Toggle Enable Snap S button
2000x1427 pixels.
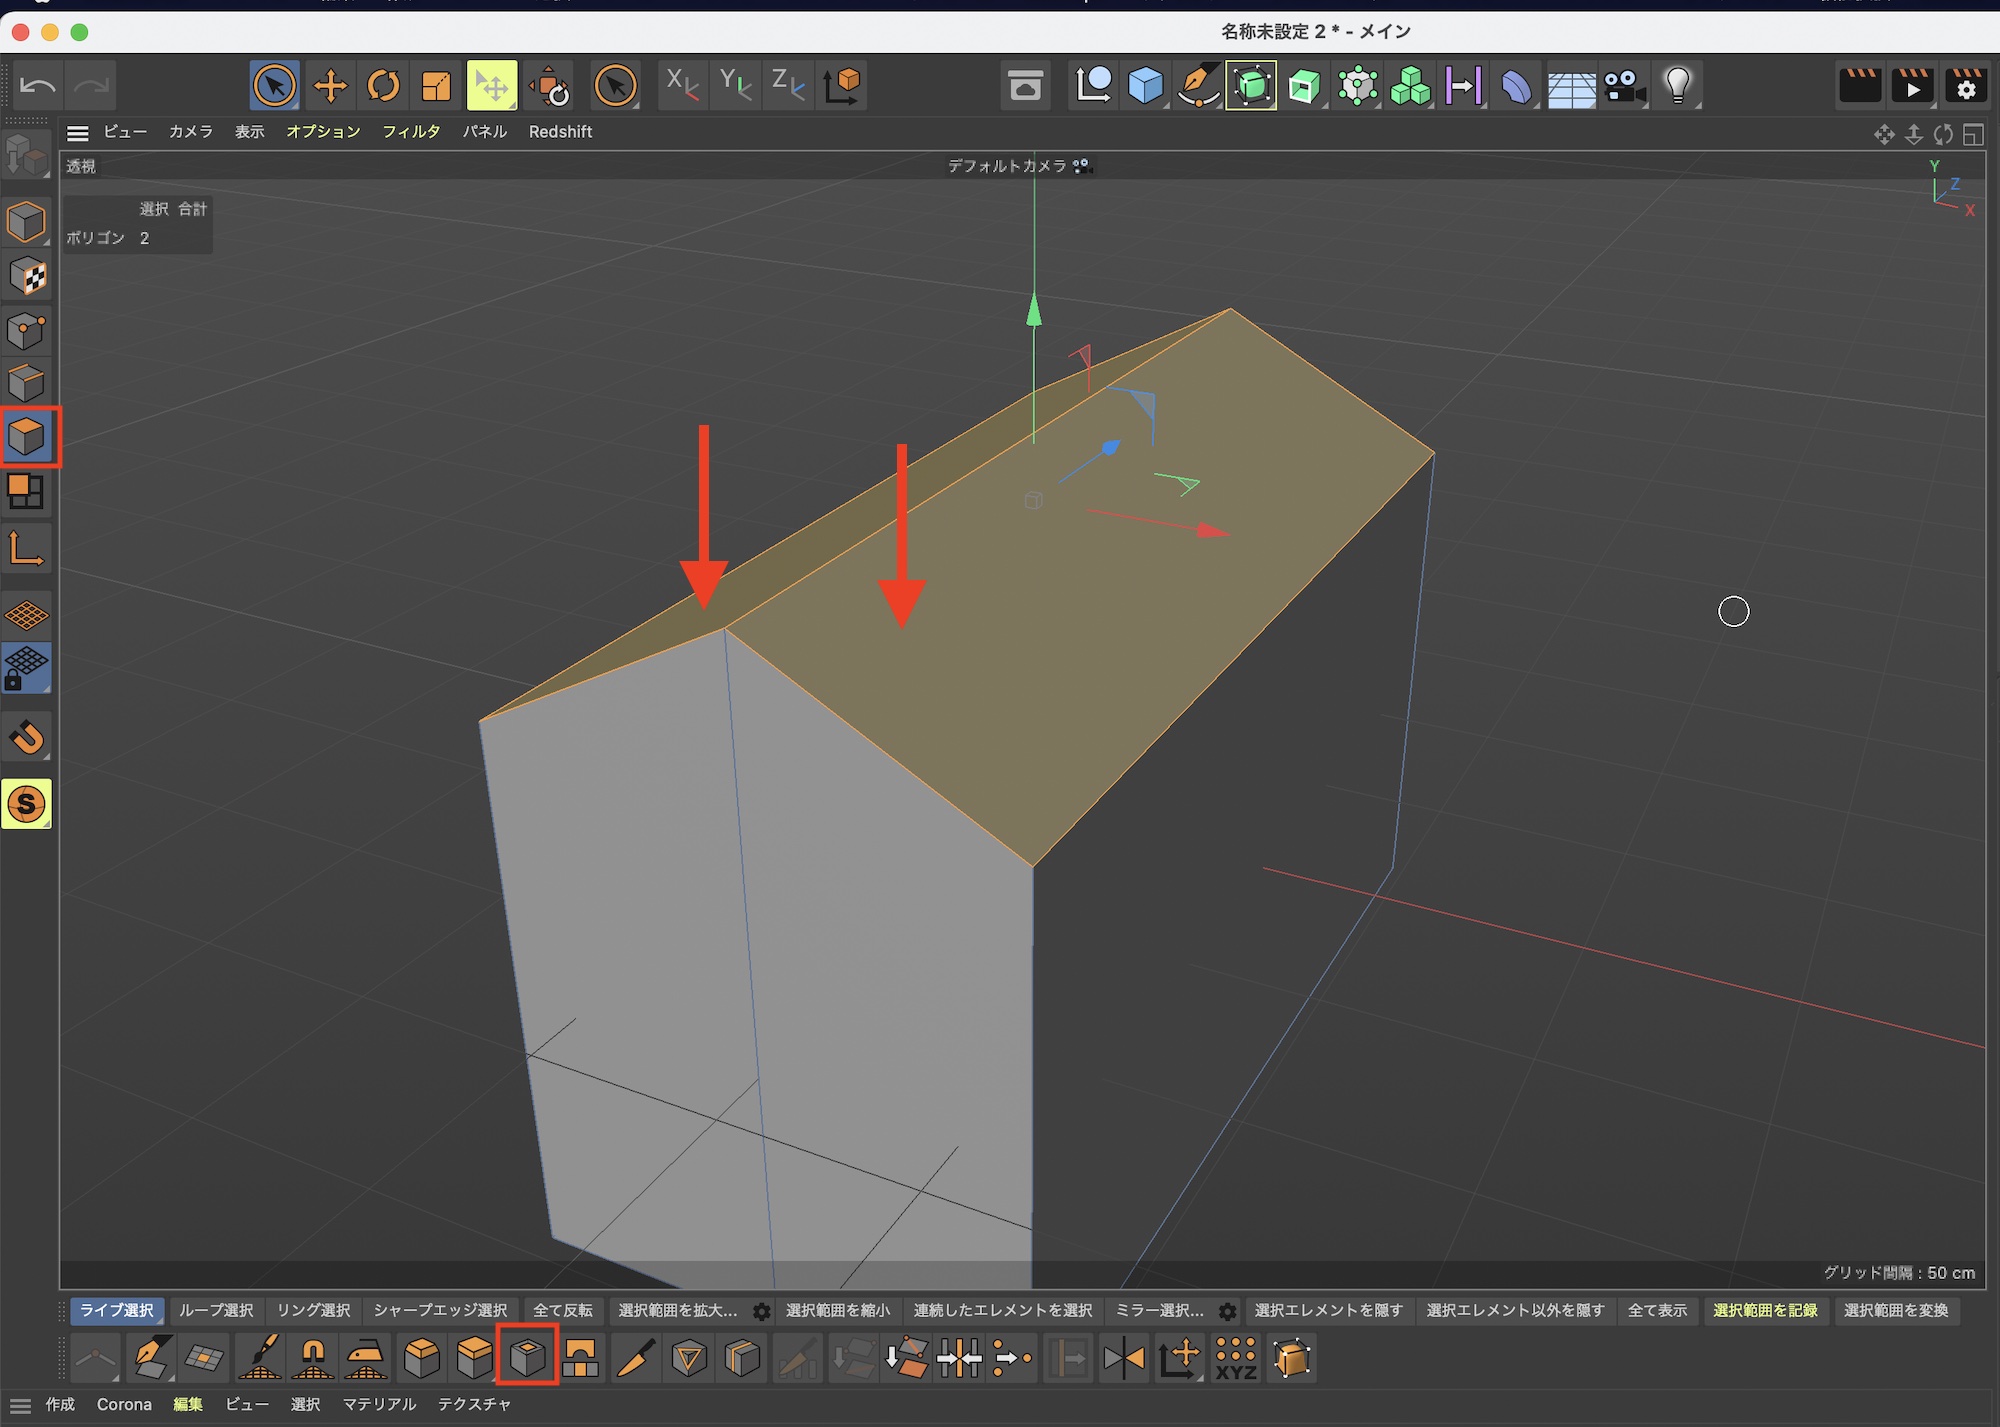(27, 803)
